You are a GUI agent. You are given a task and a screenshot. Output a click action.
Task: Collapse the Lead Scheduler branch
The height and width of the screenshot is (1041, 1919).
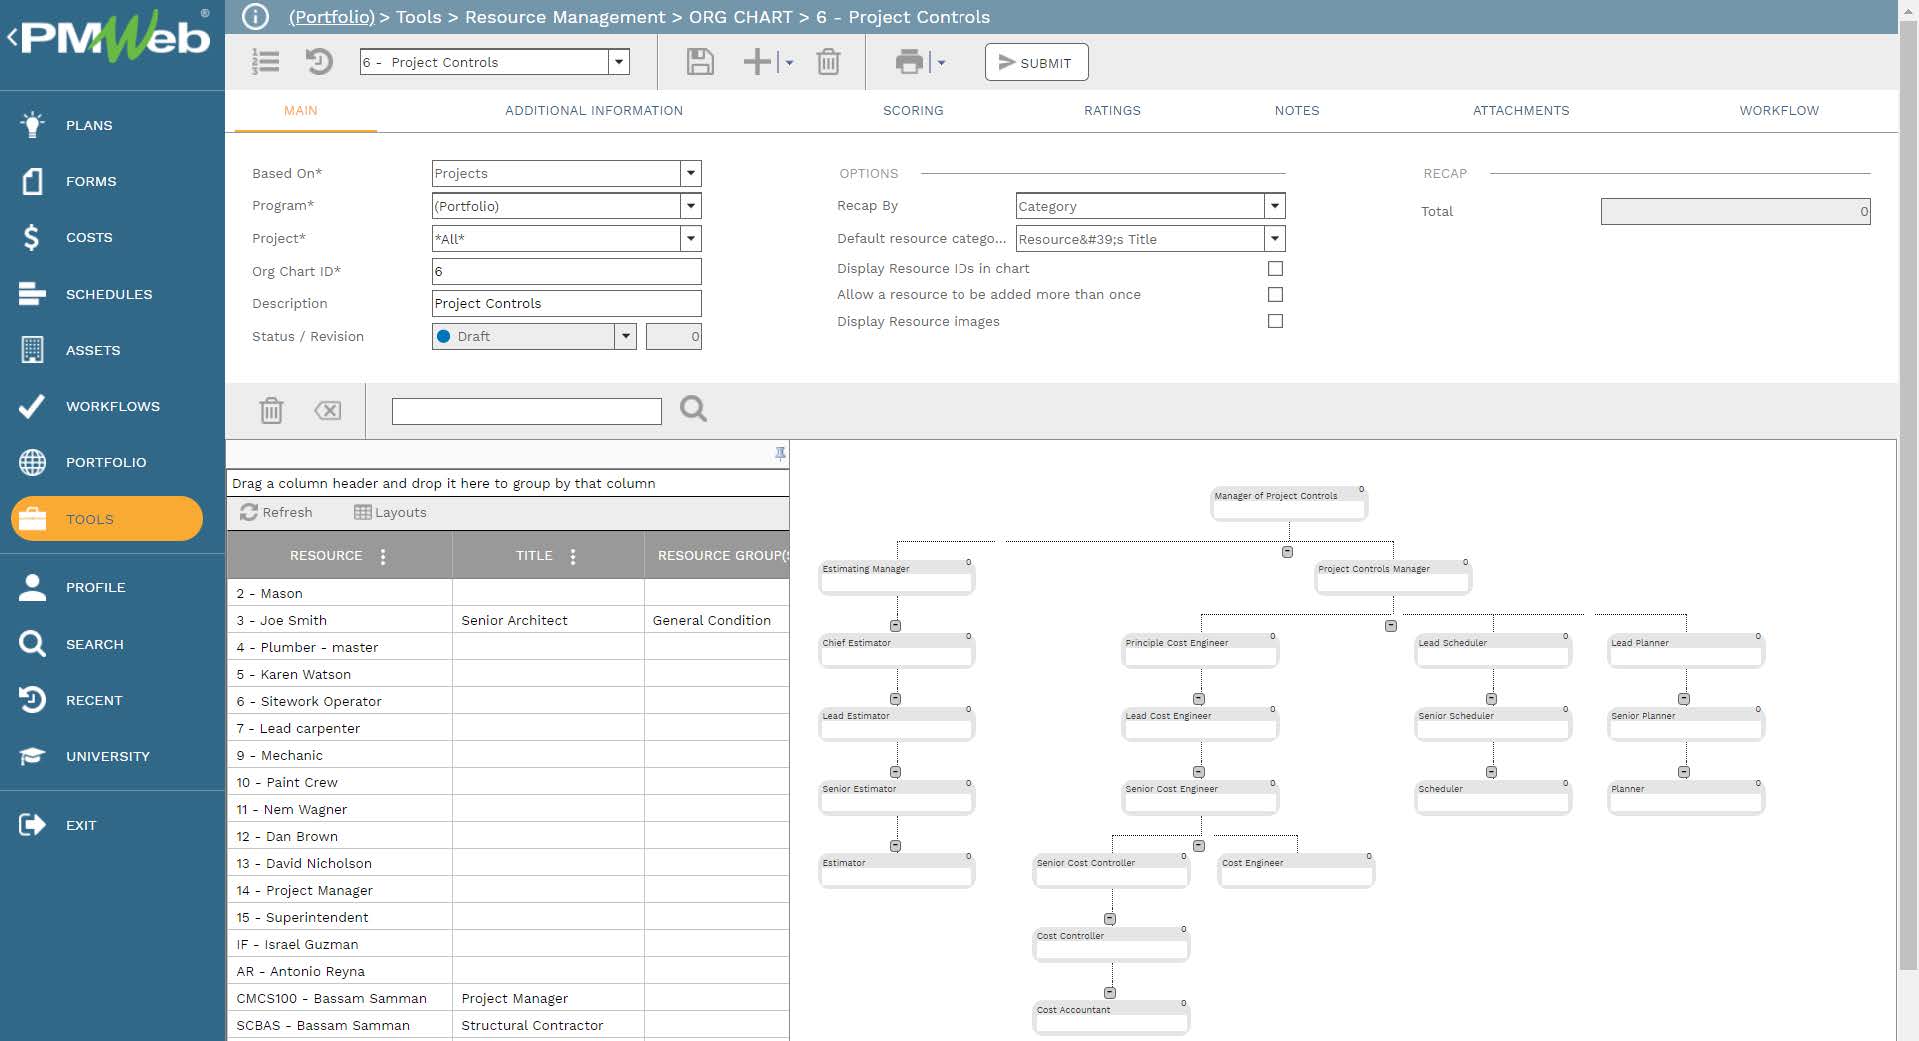(x=1491, y=699)
